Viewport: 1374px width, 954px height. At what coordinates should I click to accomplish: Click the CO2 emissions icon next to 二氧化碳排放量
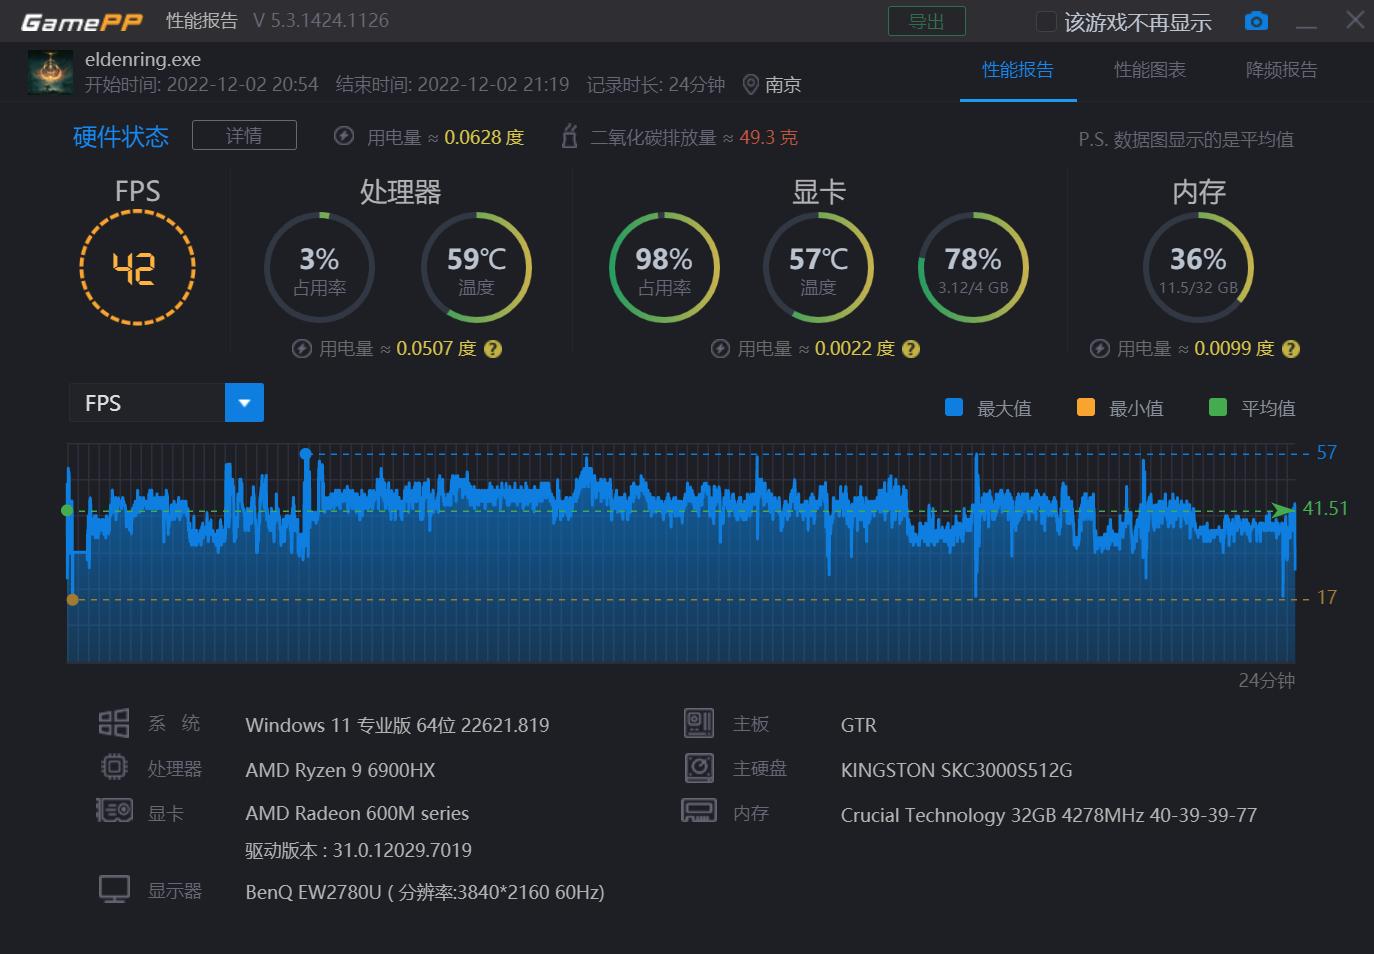pyautogui.click(x=569, y=137)
